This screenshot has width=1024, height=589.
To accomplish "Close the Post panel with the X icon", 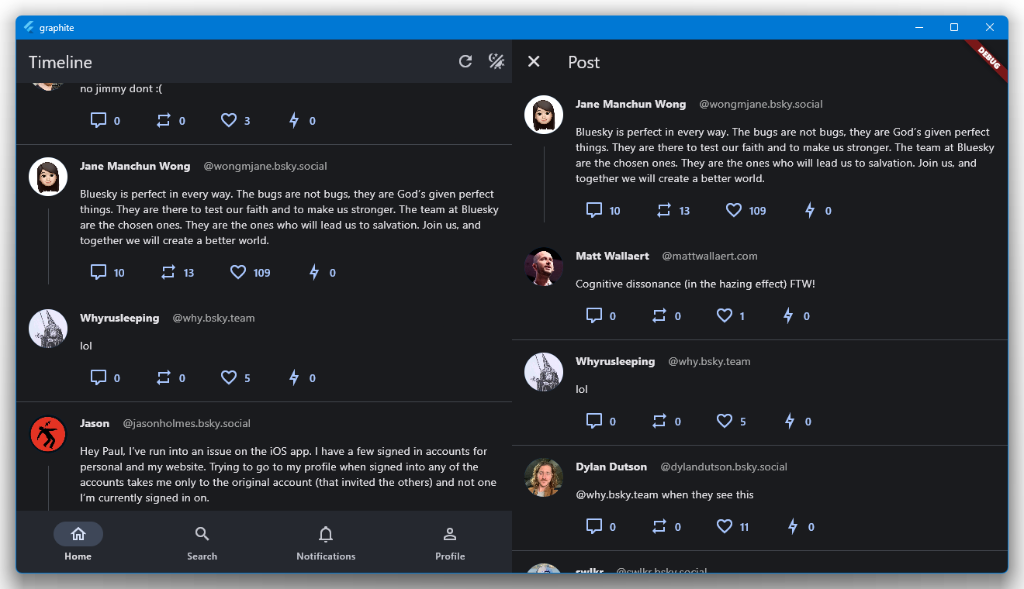I will click(534, 61).
